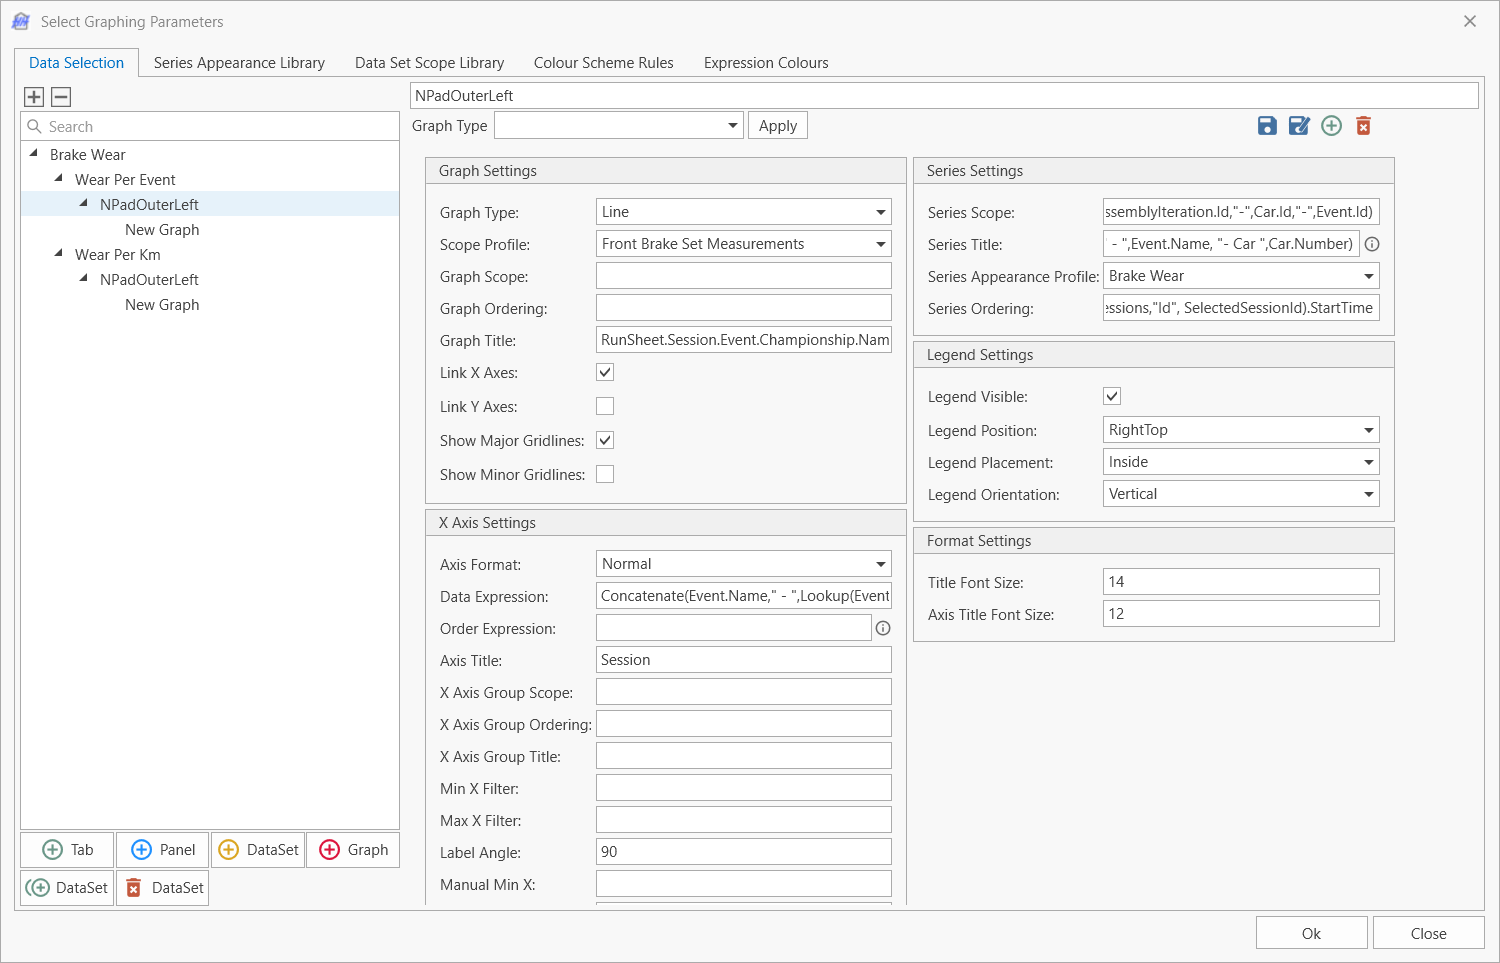The image size is (1500, 963).
Task: Open the Scope Profile dropdown
Action: [880, 244]
